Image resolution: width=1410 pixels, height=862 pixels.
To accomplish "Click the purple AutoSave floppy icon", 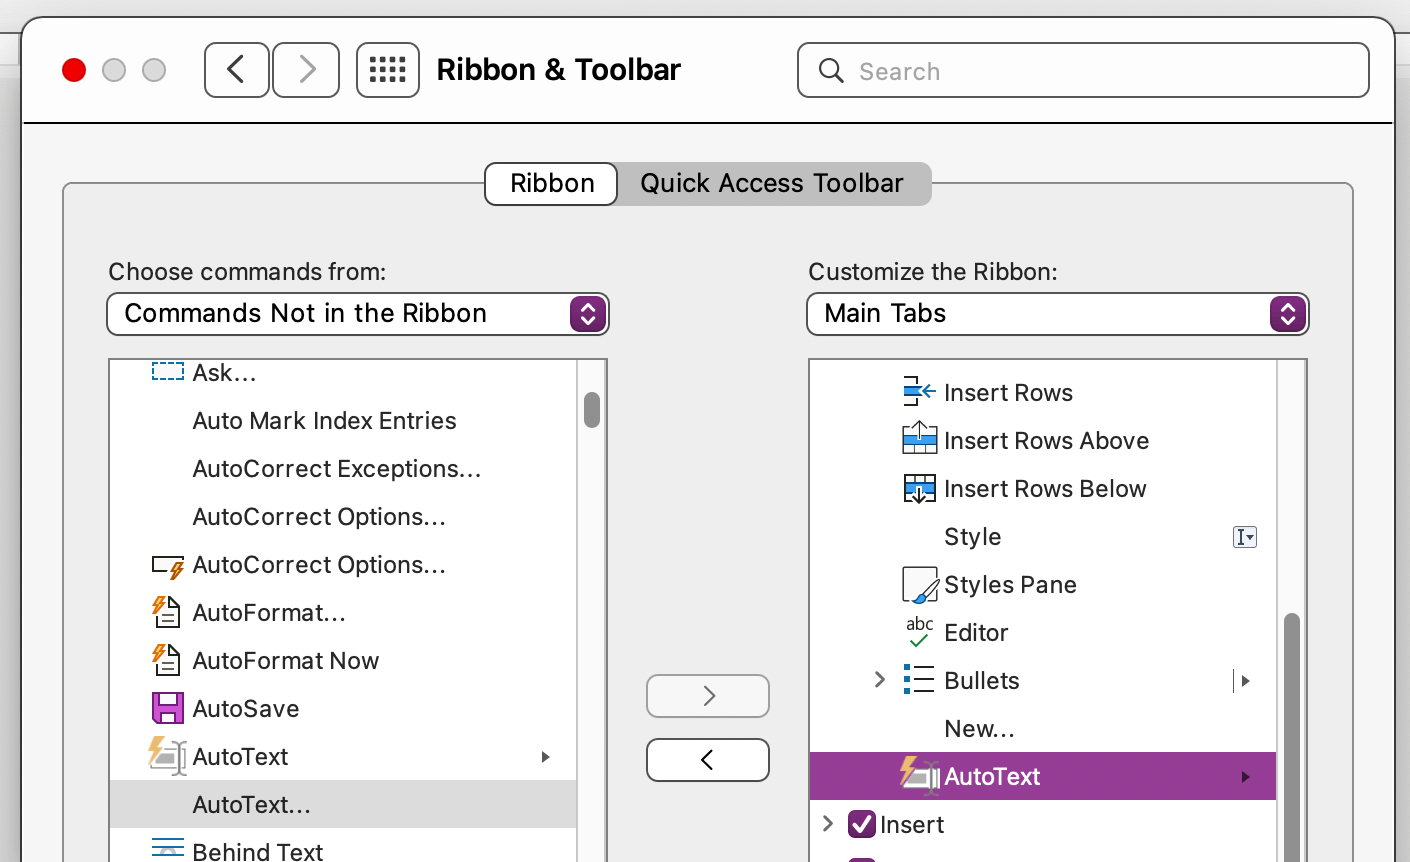I will tap(167, 708).
